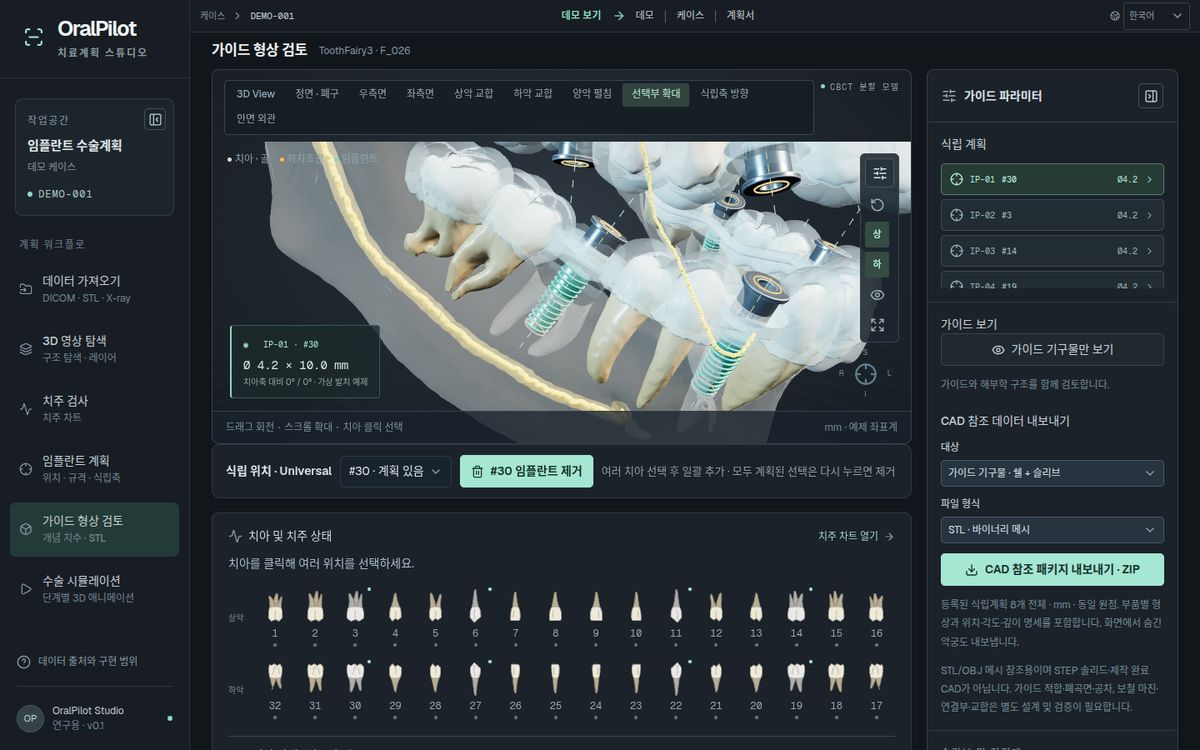This screenshot has height=750, width=1200.
Task: Click the 케이스 breadcrumb link
Action: pyautogui.click(x=212, y=16)
